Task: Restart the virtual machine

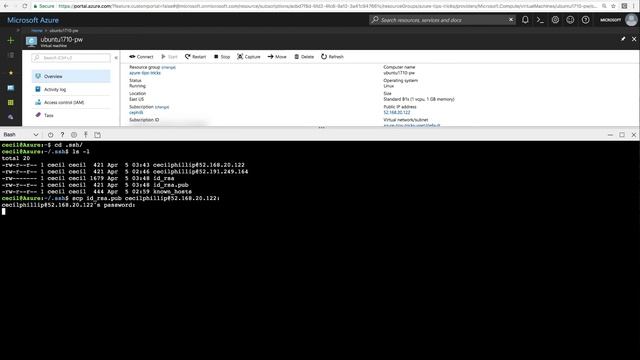Action: [196, 57]
